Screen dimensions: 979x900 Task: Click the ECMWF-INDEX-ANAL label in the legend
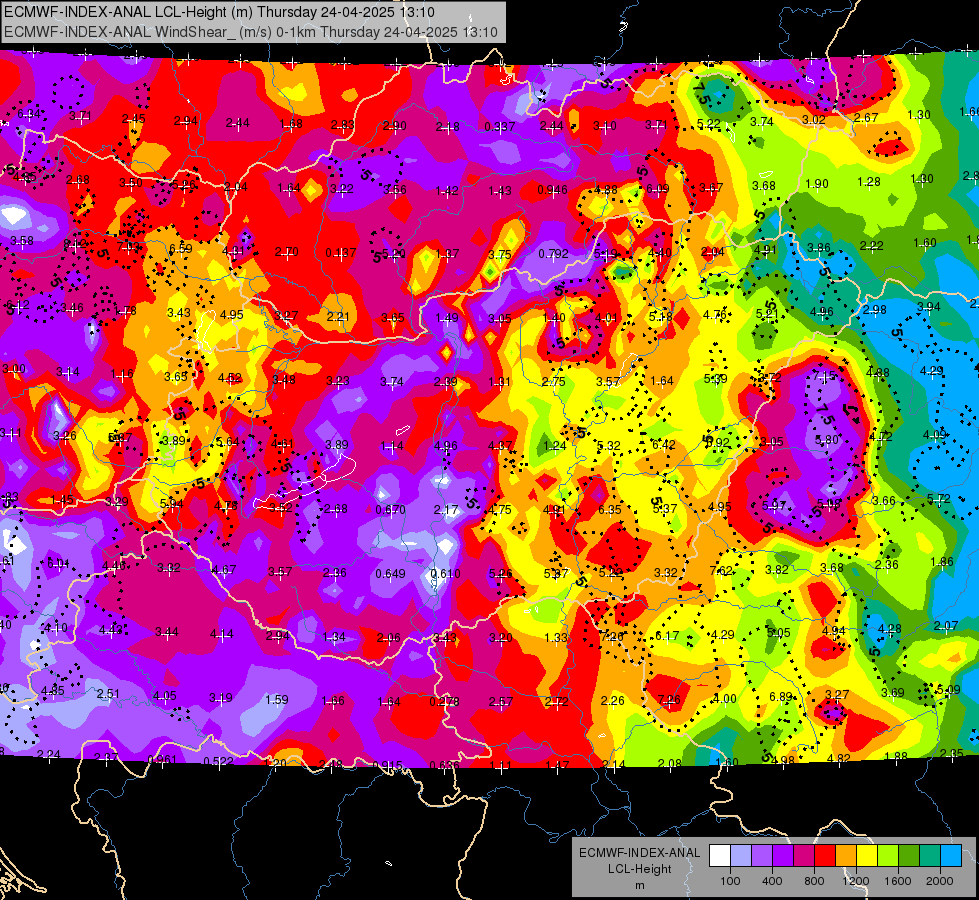pyautogui.click(x=639, y=853)
